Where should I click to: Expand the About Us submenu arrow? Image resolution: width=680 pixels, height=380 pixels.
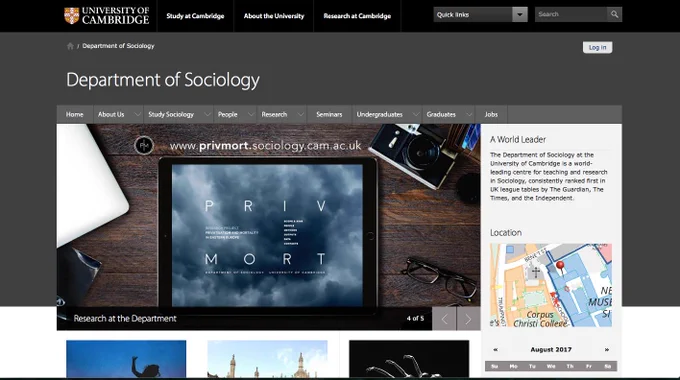coord(137,115)
